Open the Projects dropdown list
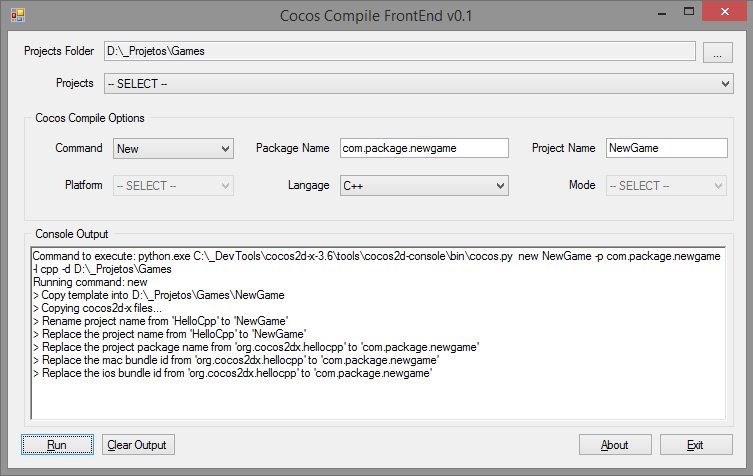753x476 pixels. [x=418, y=84]
